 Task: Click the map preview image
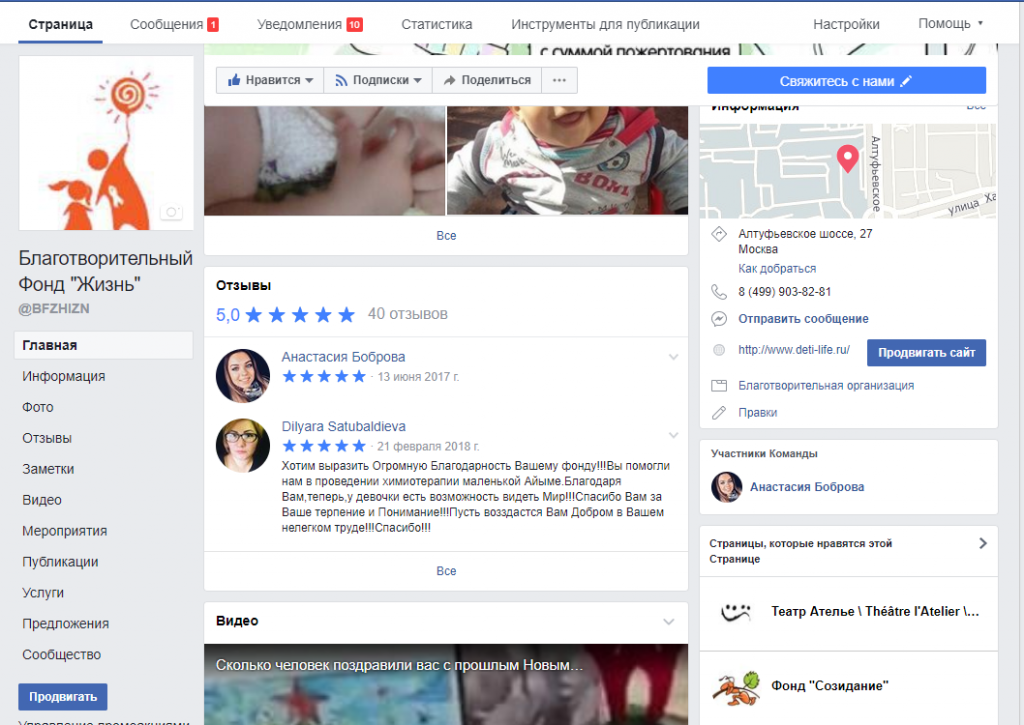[848, 171]
